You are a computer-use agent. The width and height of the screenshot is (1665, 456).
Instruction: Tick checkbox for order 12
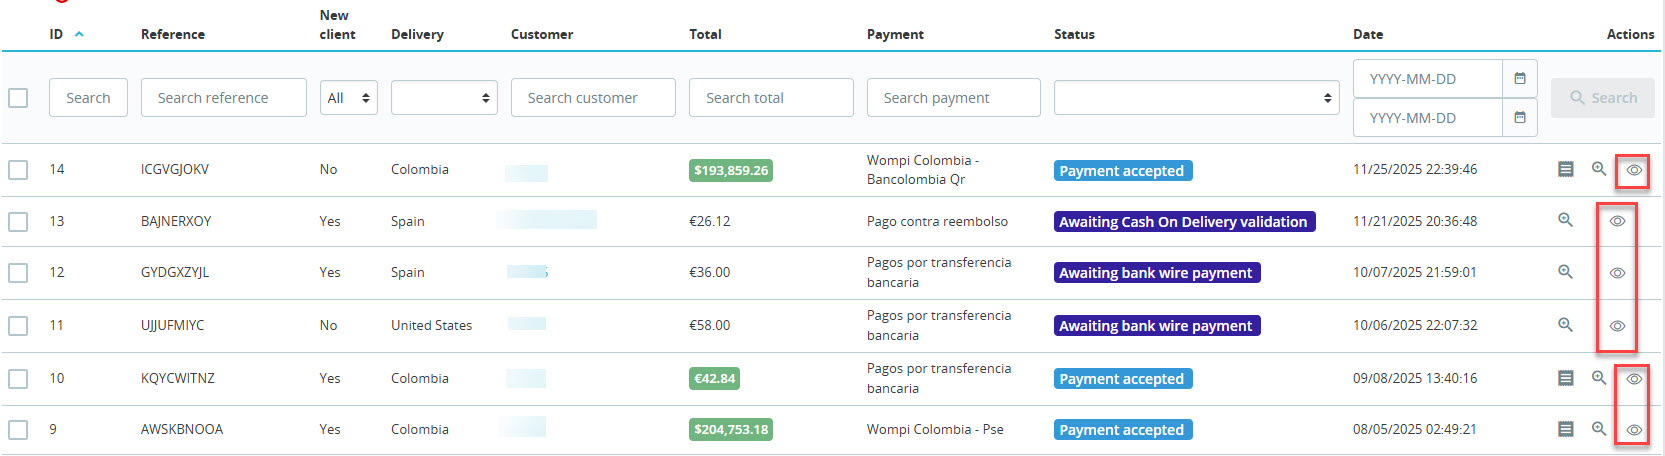pos(18,273)
